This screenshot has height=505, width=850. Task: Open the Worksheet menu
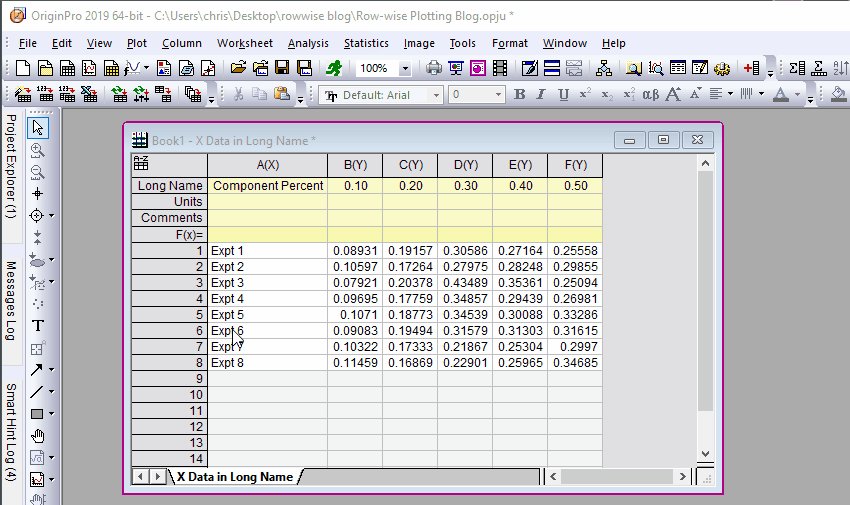(244, 43)
